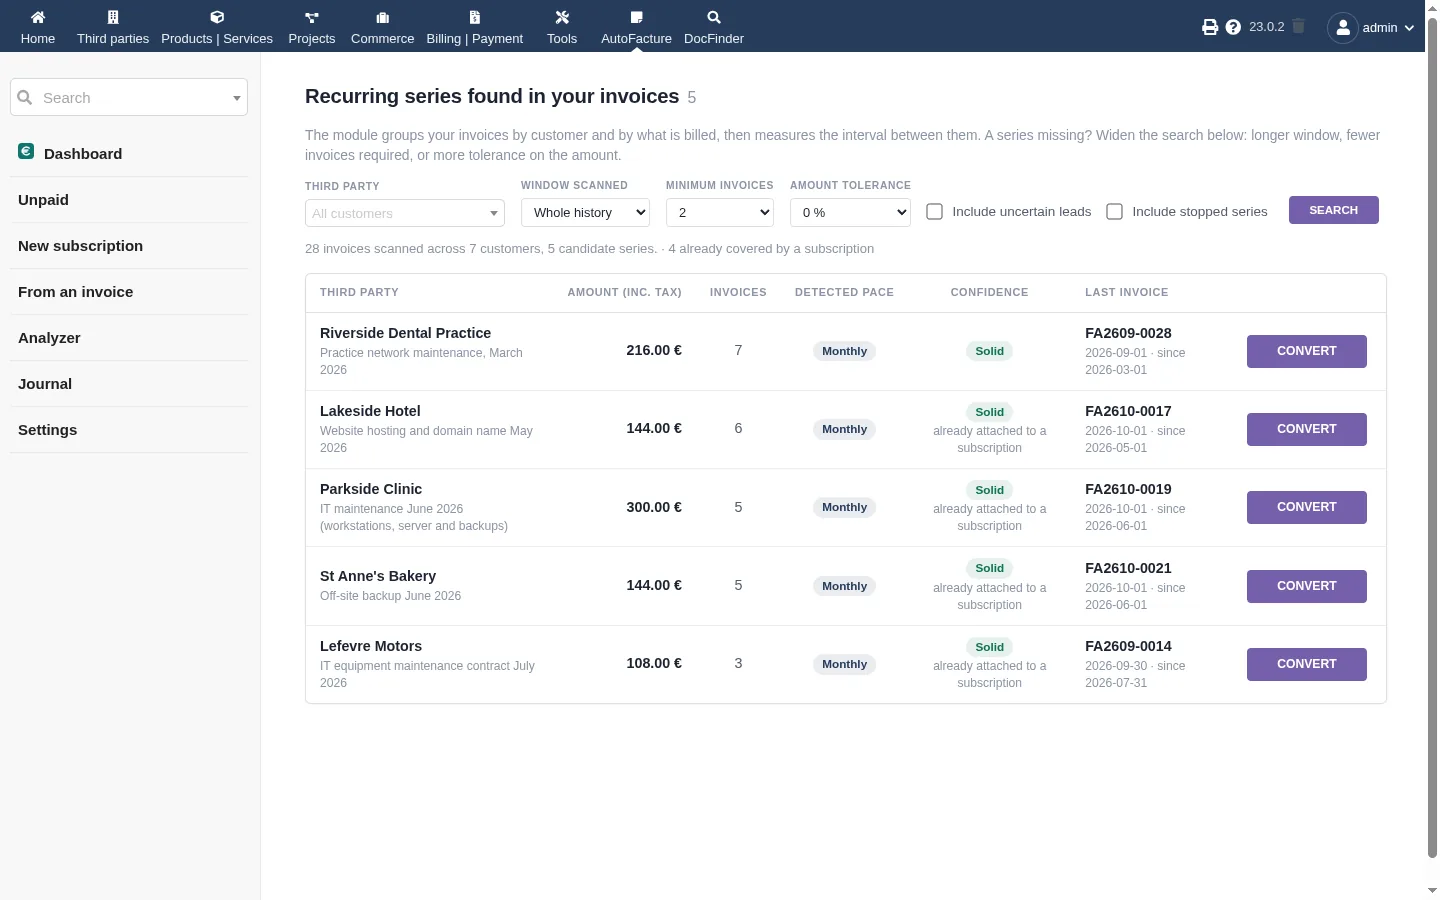Focus the sidebar Search input field
The height and width of the screenshot is (900, 1440).
click(129, 97)
